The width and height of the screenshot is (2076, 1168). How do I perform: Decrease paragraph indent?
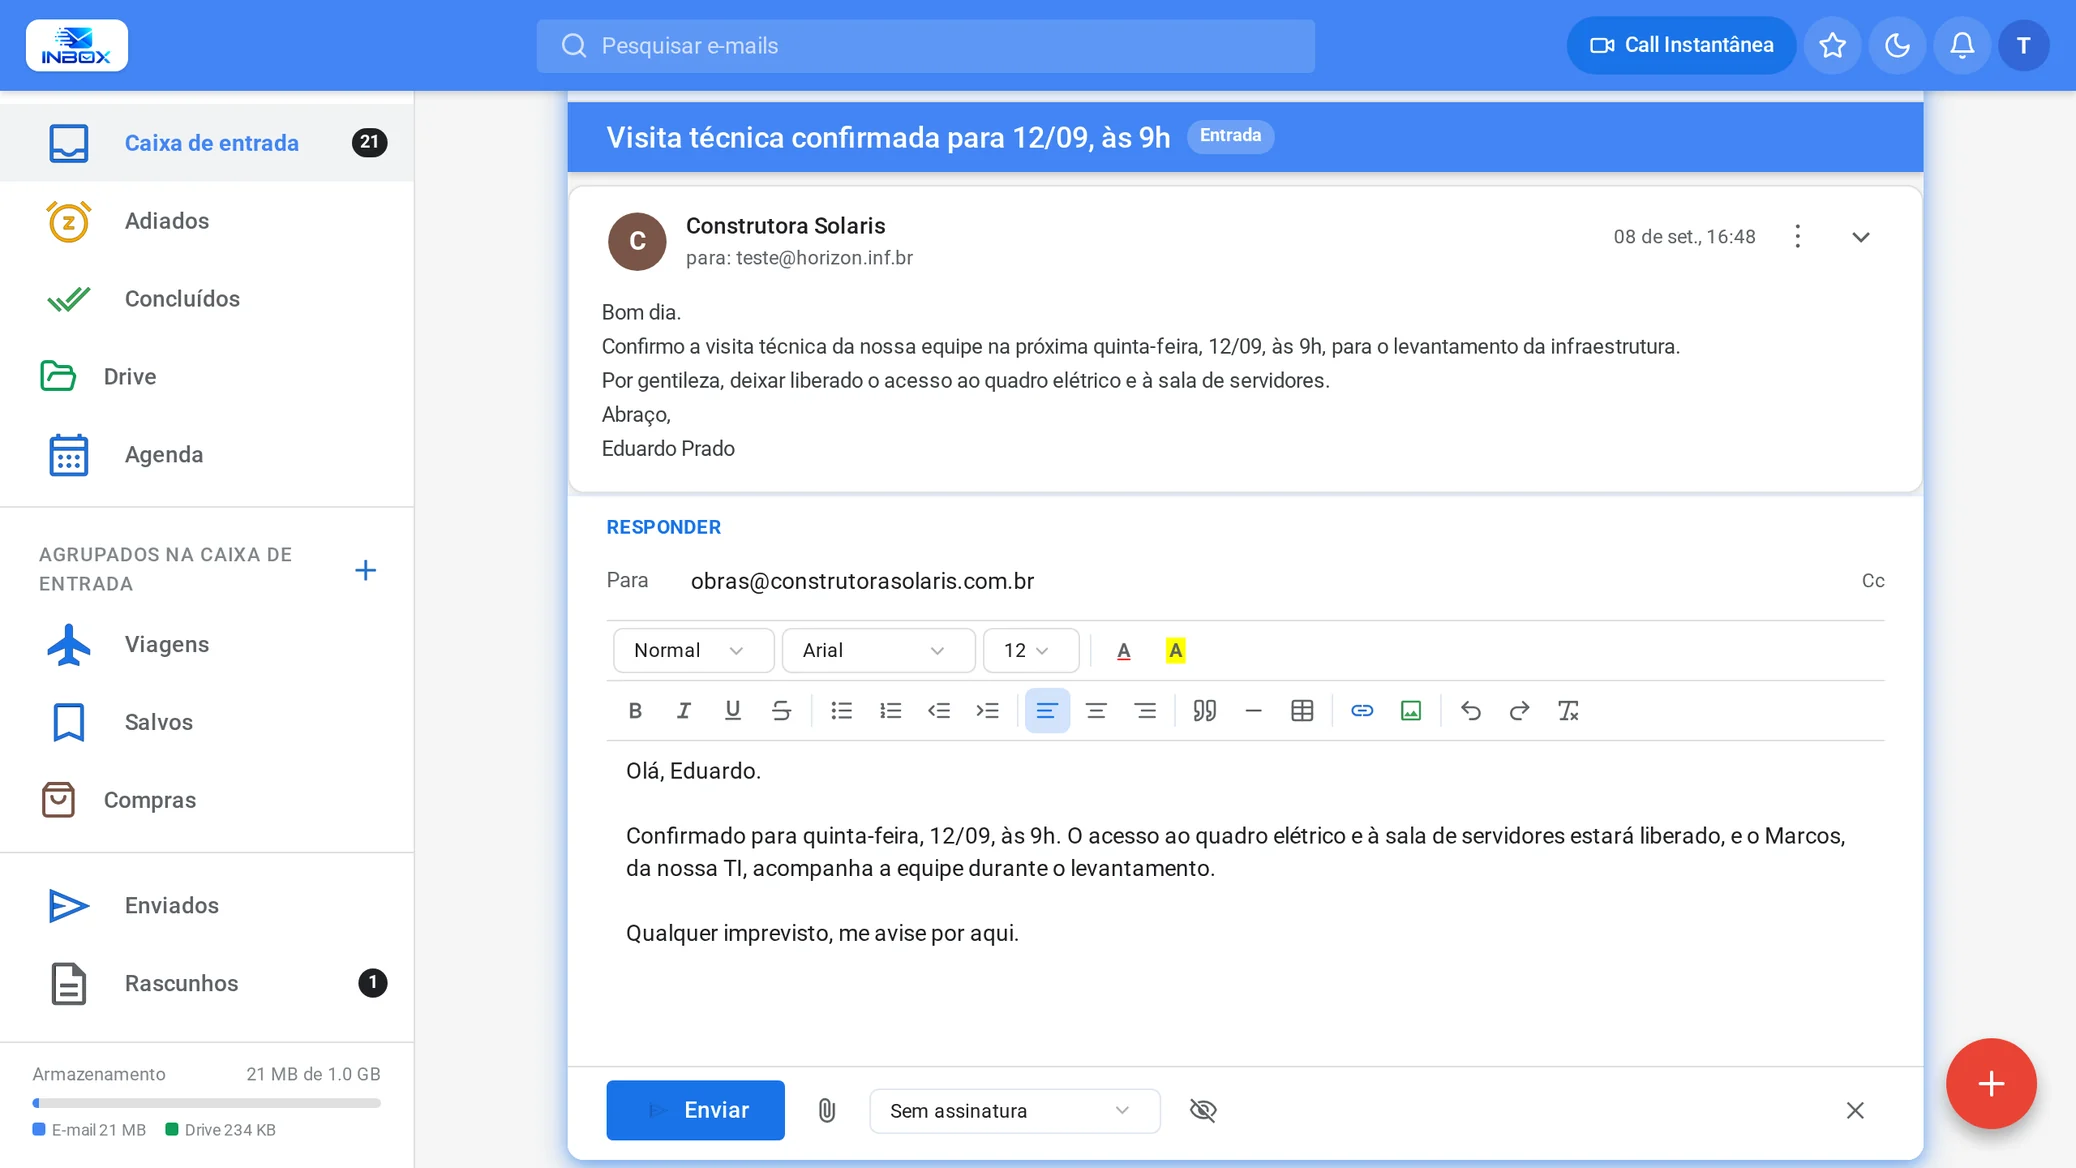click(x=939, y=711)
